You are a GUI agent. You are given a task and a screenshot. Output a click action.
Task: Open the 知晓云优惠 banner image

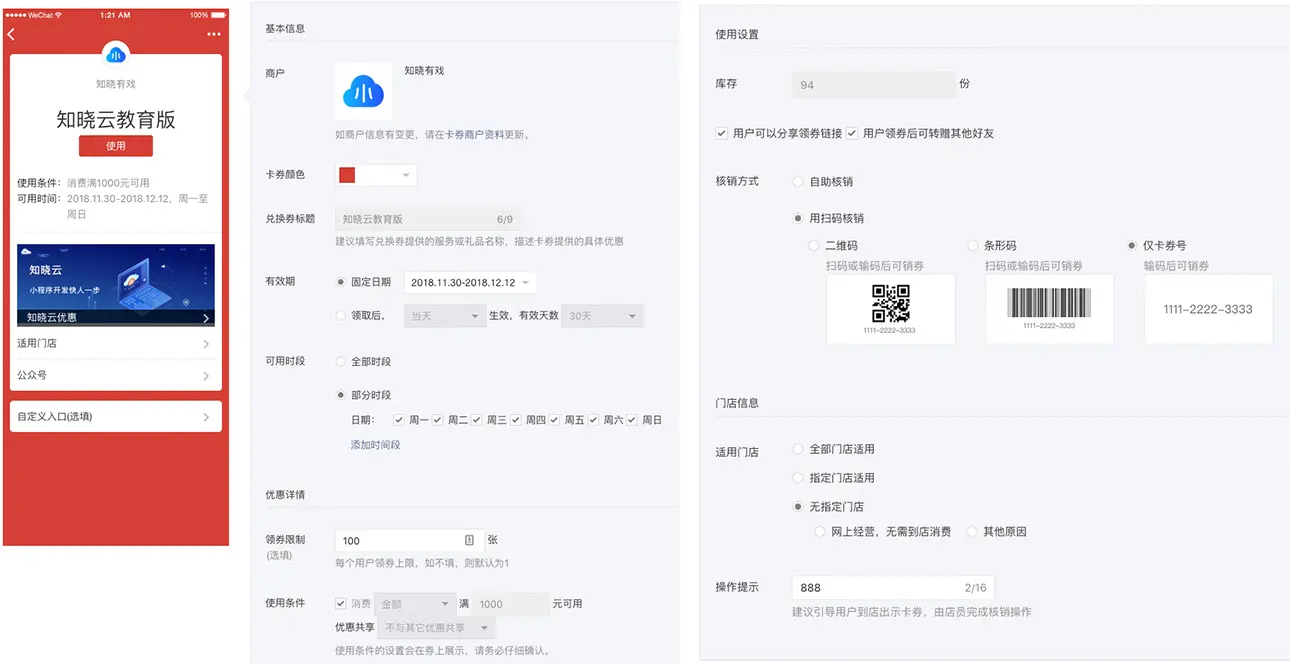pos(116,285)
